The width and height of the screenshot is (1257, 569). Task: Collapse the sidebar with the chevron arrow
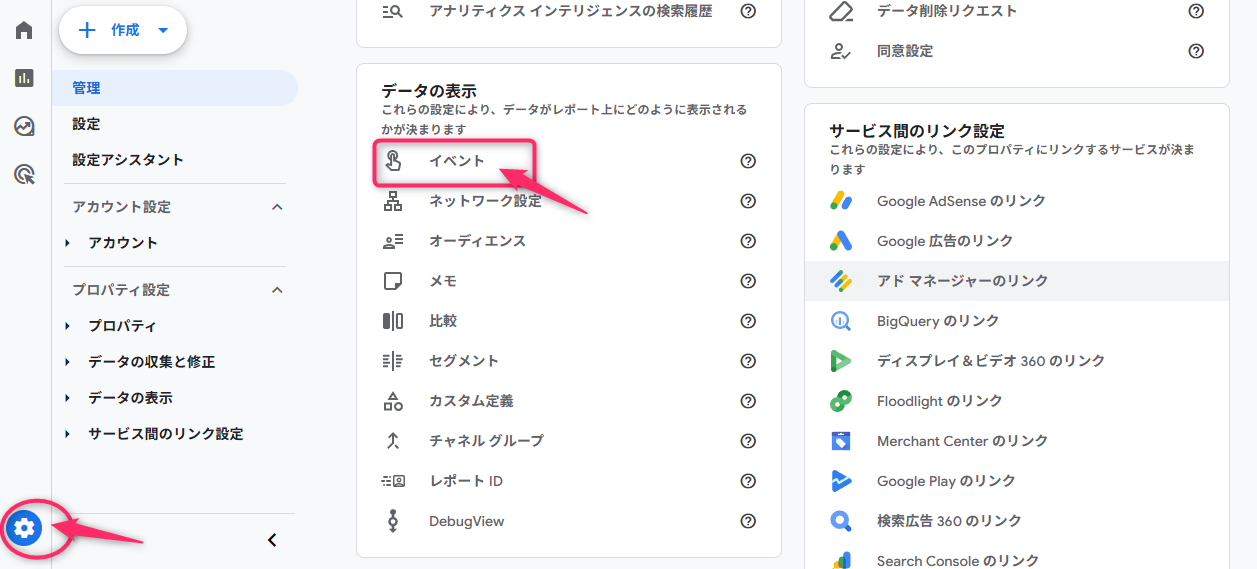(272, 540)
